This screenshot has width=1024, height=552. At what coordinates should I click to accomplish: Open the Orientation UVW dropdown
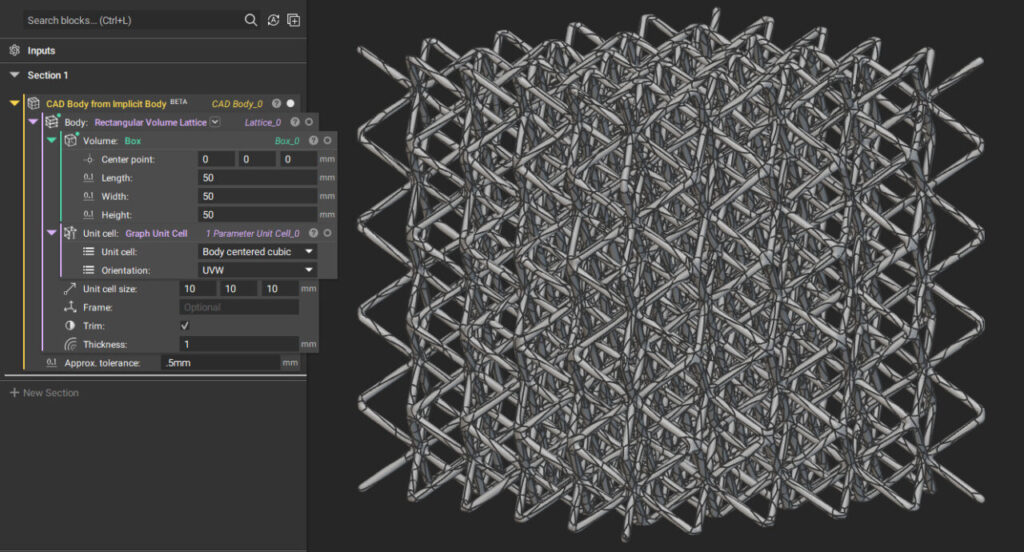[257, 270]
